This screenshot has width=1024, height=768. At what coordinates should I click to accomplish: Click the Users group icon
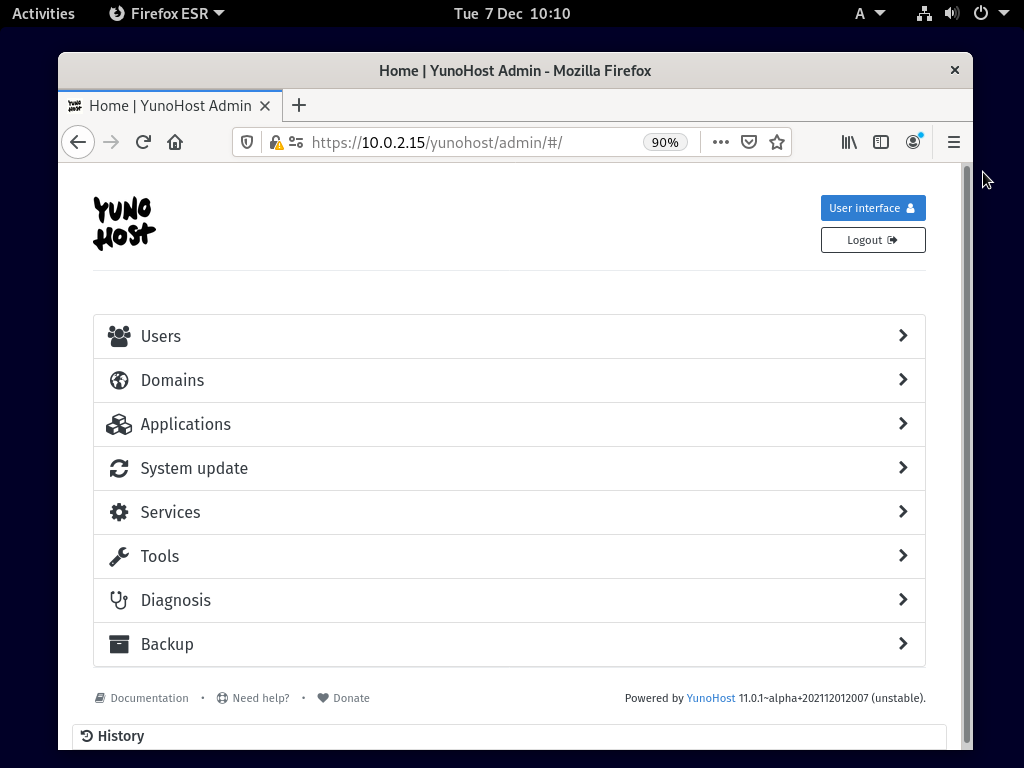(119, 336)
